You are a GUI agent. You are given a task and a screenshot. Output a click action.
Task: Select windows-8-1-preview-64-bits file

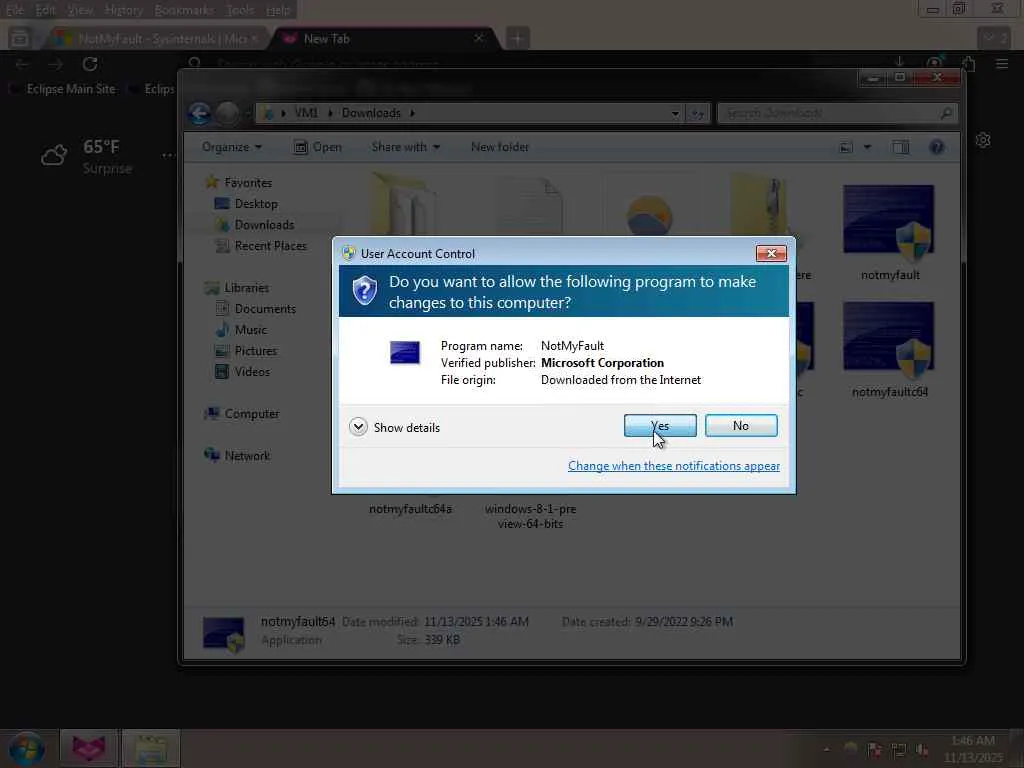pos(530,516)
